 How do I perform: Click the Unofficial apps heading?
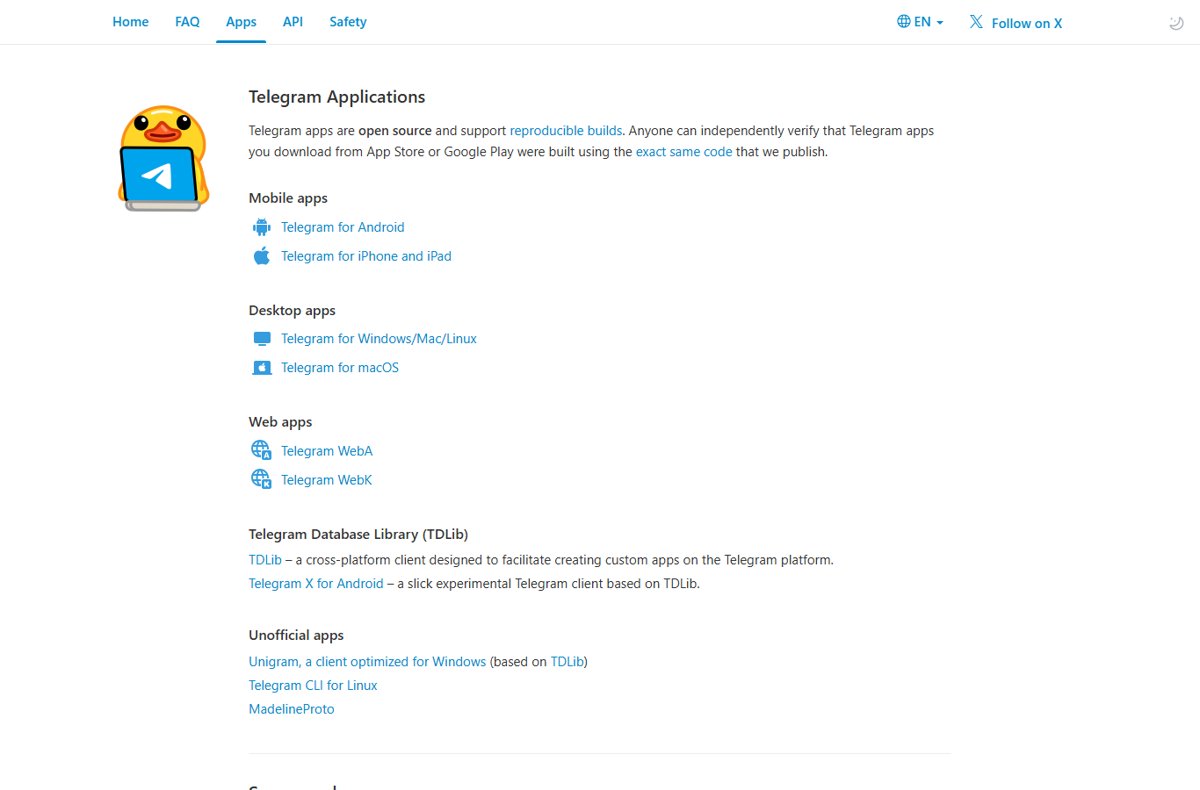[x=296, y=635]
